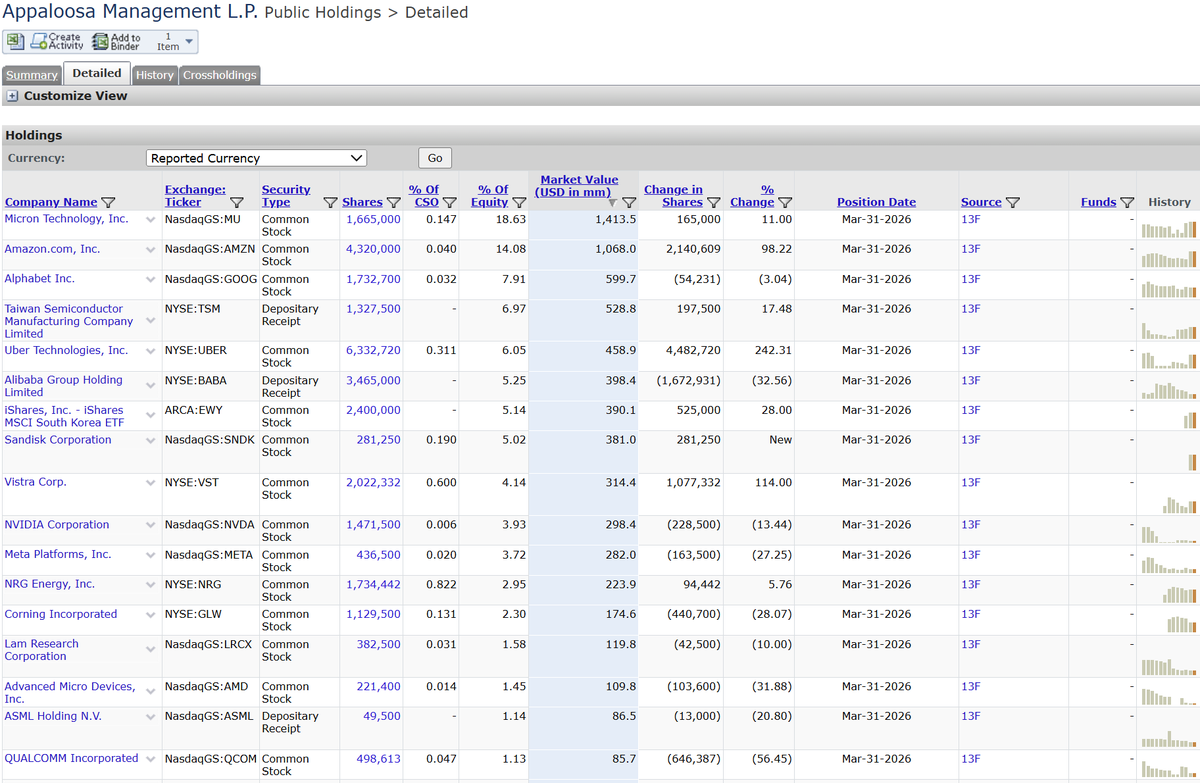Switch to the Summary tab

[32, 75]
